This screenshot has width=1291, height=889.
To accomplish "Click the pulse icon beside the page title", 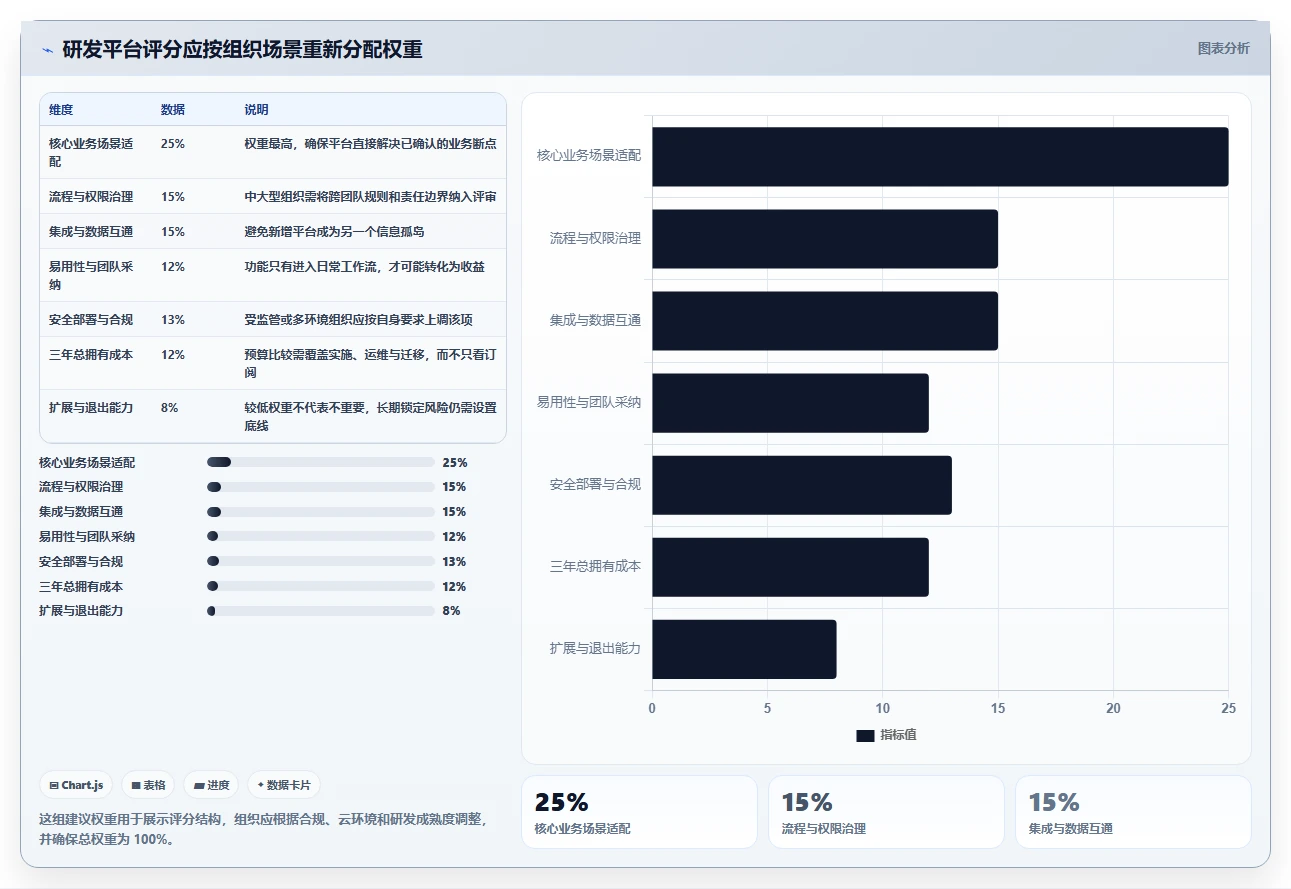I will tap(47, 50).
